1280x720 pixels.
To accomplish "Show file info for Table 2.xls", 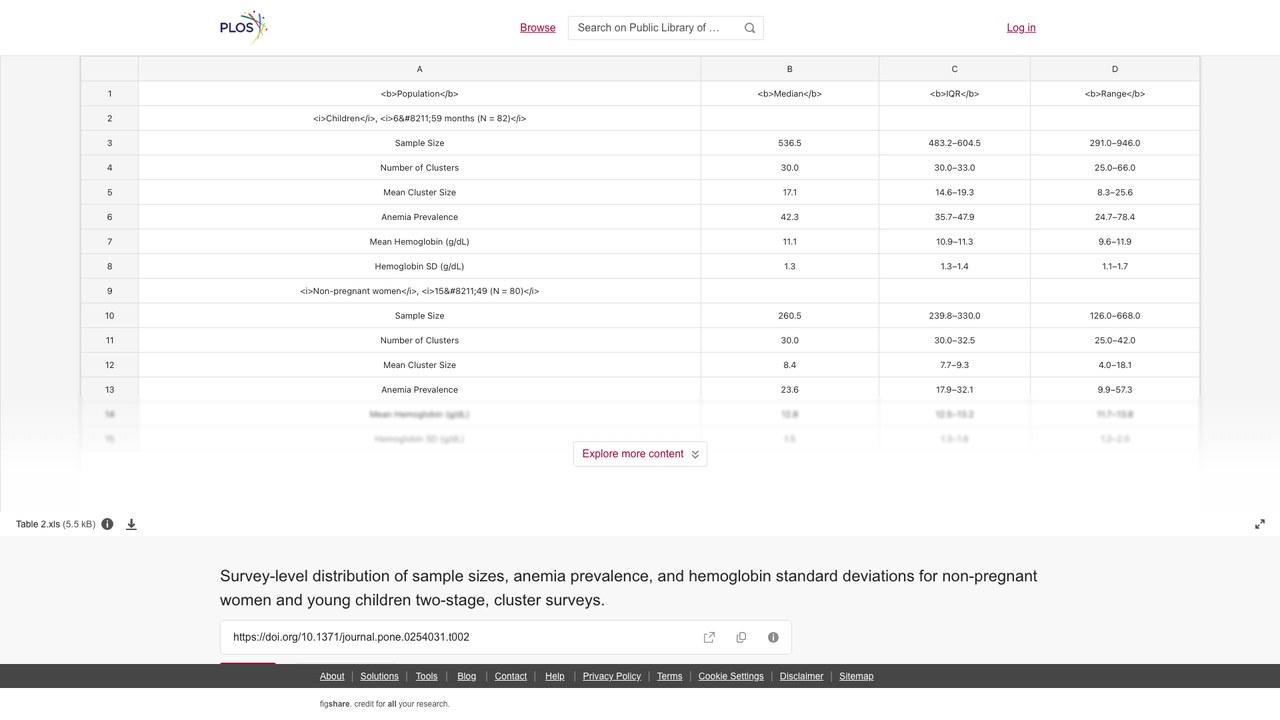I will 107,524.
